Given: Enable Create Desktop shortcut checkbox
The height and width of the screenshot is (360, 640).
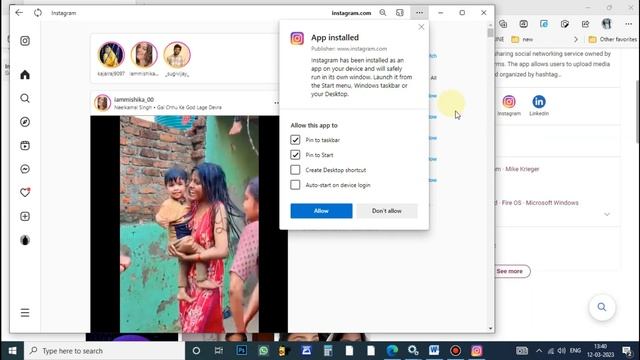Looking at the screenshot, I should click(295, 170).
